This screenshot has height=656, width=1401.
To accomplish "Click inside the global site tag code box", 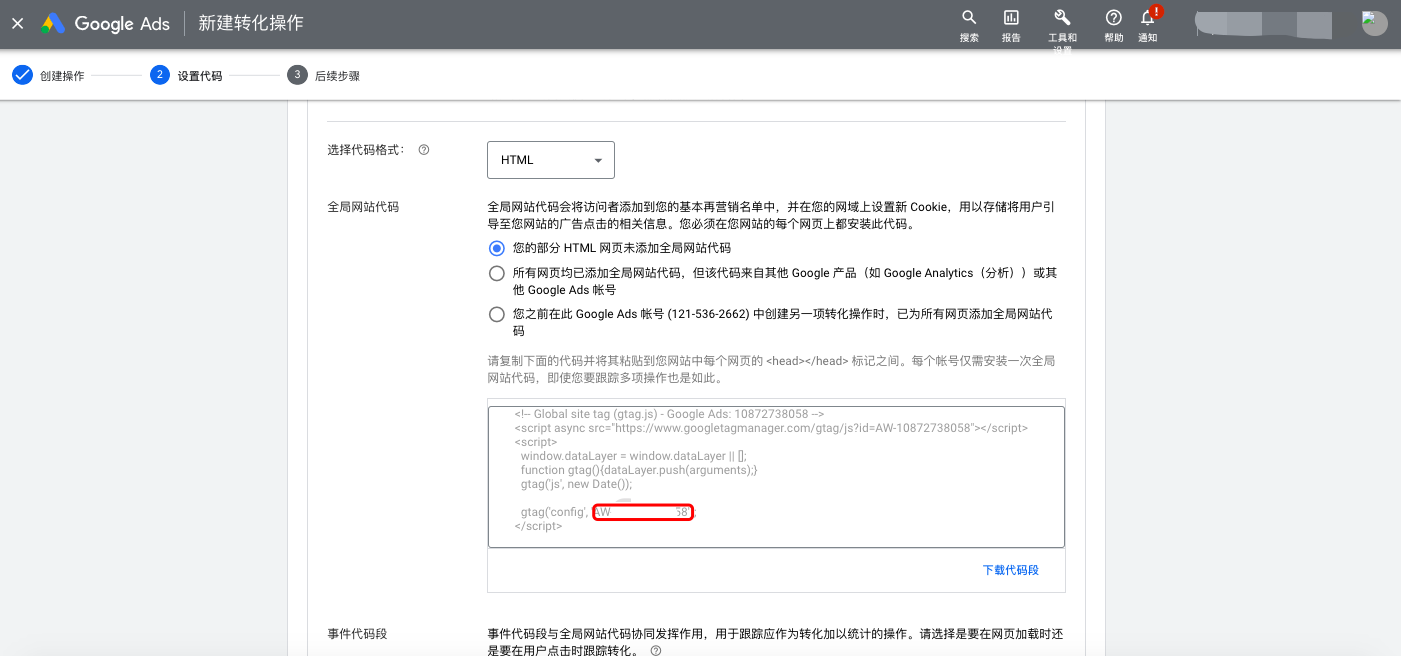I will (776, 477).
